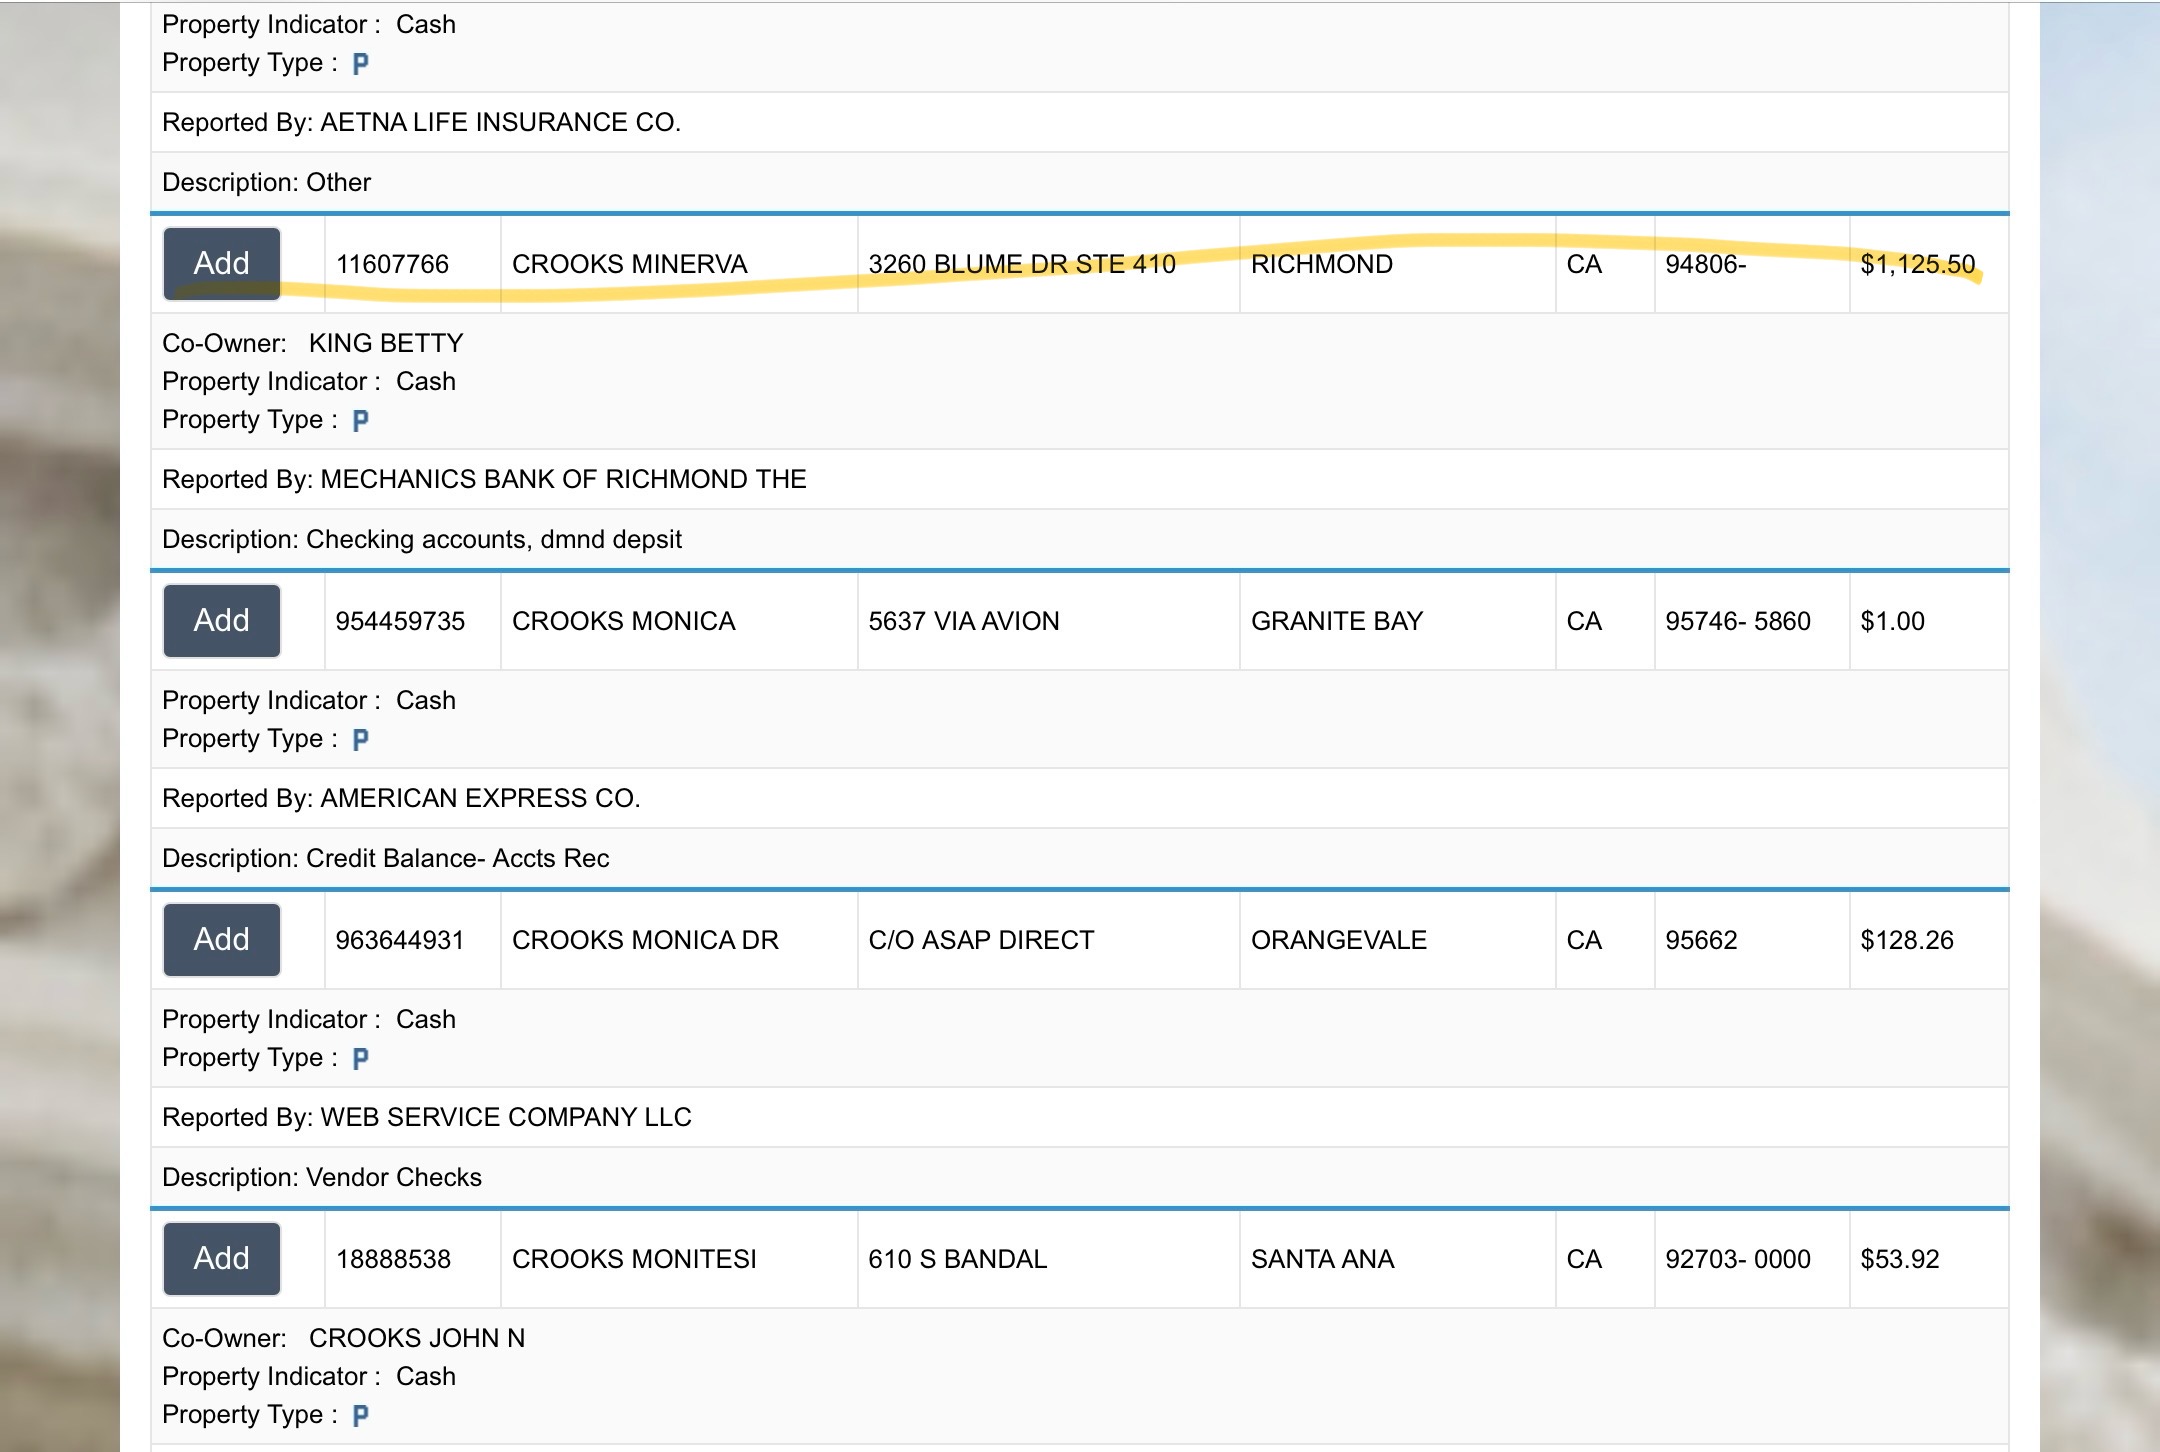Click Reported By AMERICAN EXPRESS CO.

pyautogui.click(x=401, y=798)
